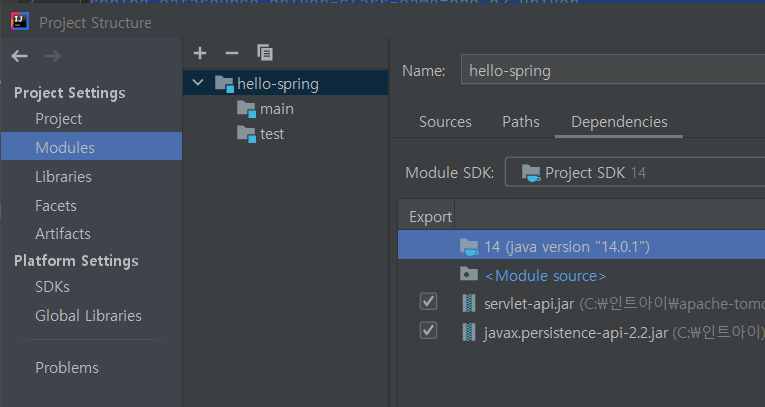
Task: Select Modules in Project Settings
Action: point(92,146)
